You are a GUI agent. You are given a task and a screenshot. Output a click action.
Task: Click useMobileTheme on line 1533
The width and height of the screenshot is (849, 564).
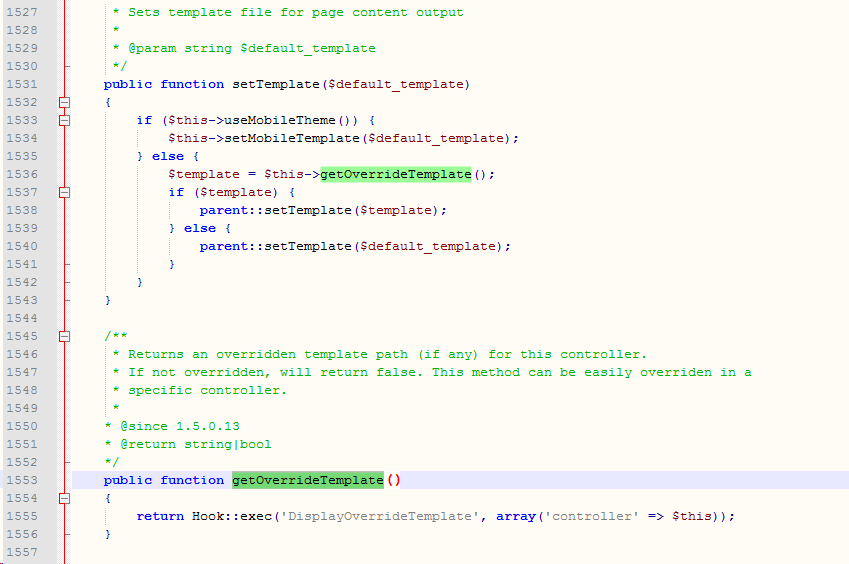pyautogui.click(x=280, y=120)
